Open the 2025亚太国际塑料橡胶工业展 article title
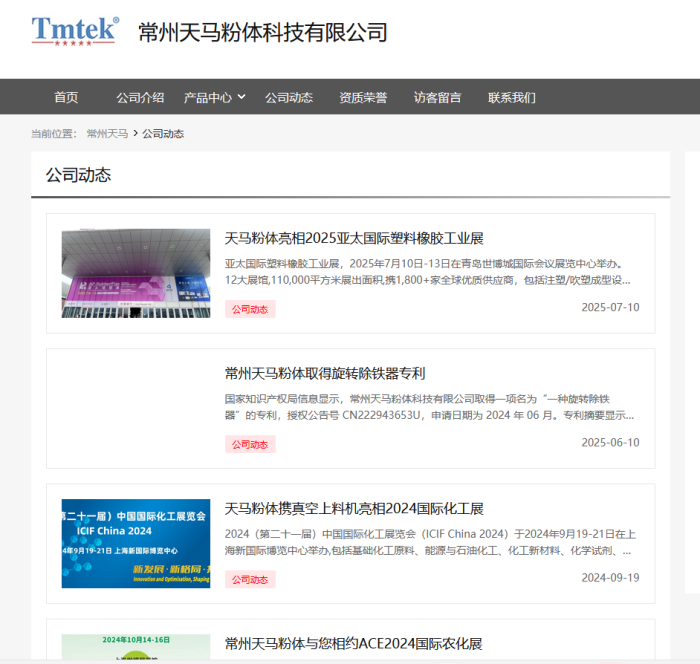 tap(354, 238)
